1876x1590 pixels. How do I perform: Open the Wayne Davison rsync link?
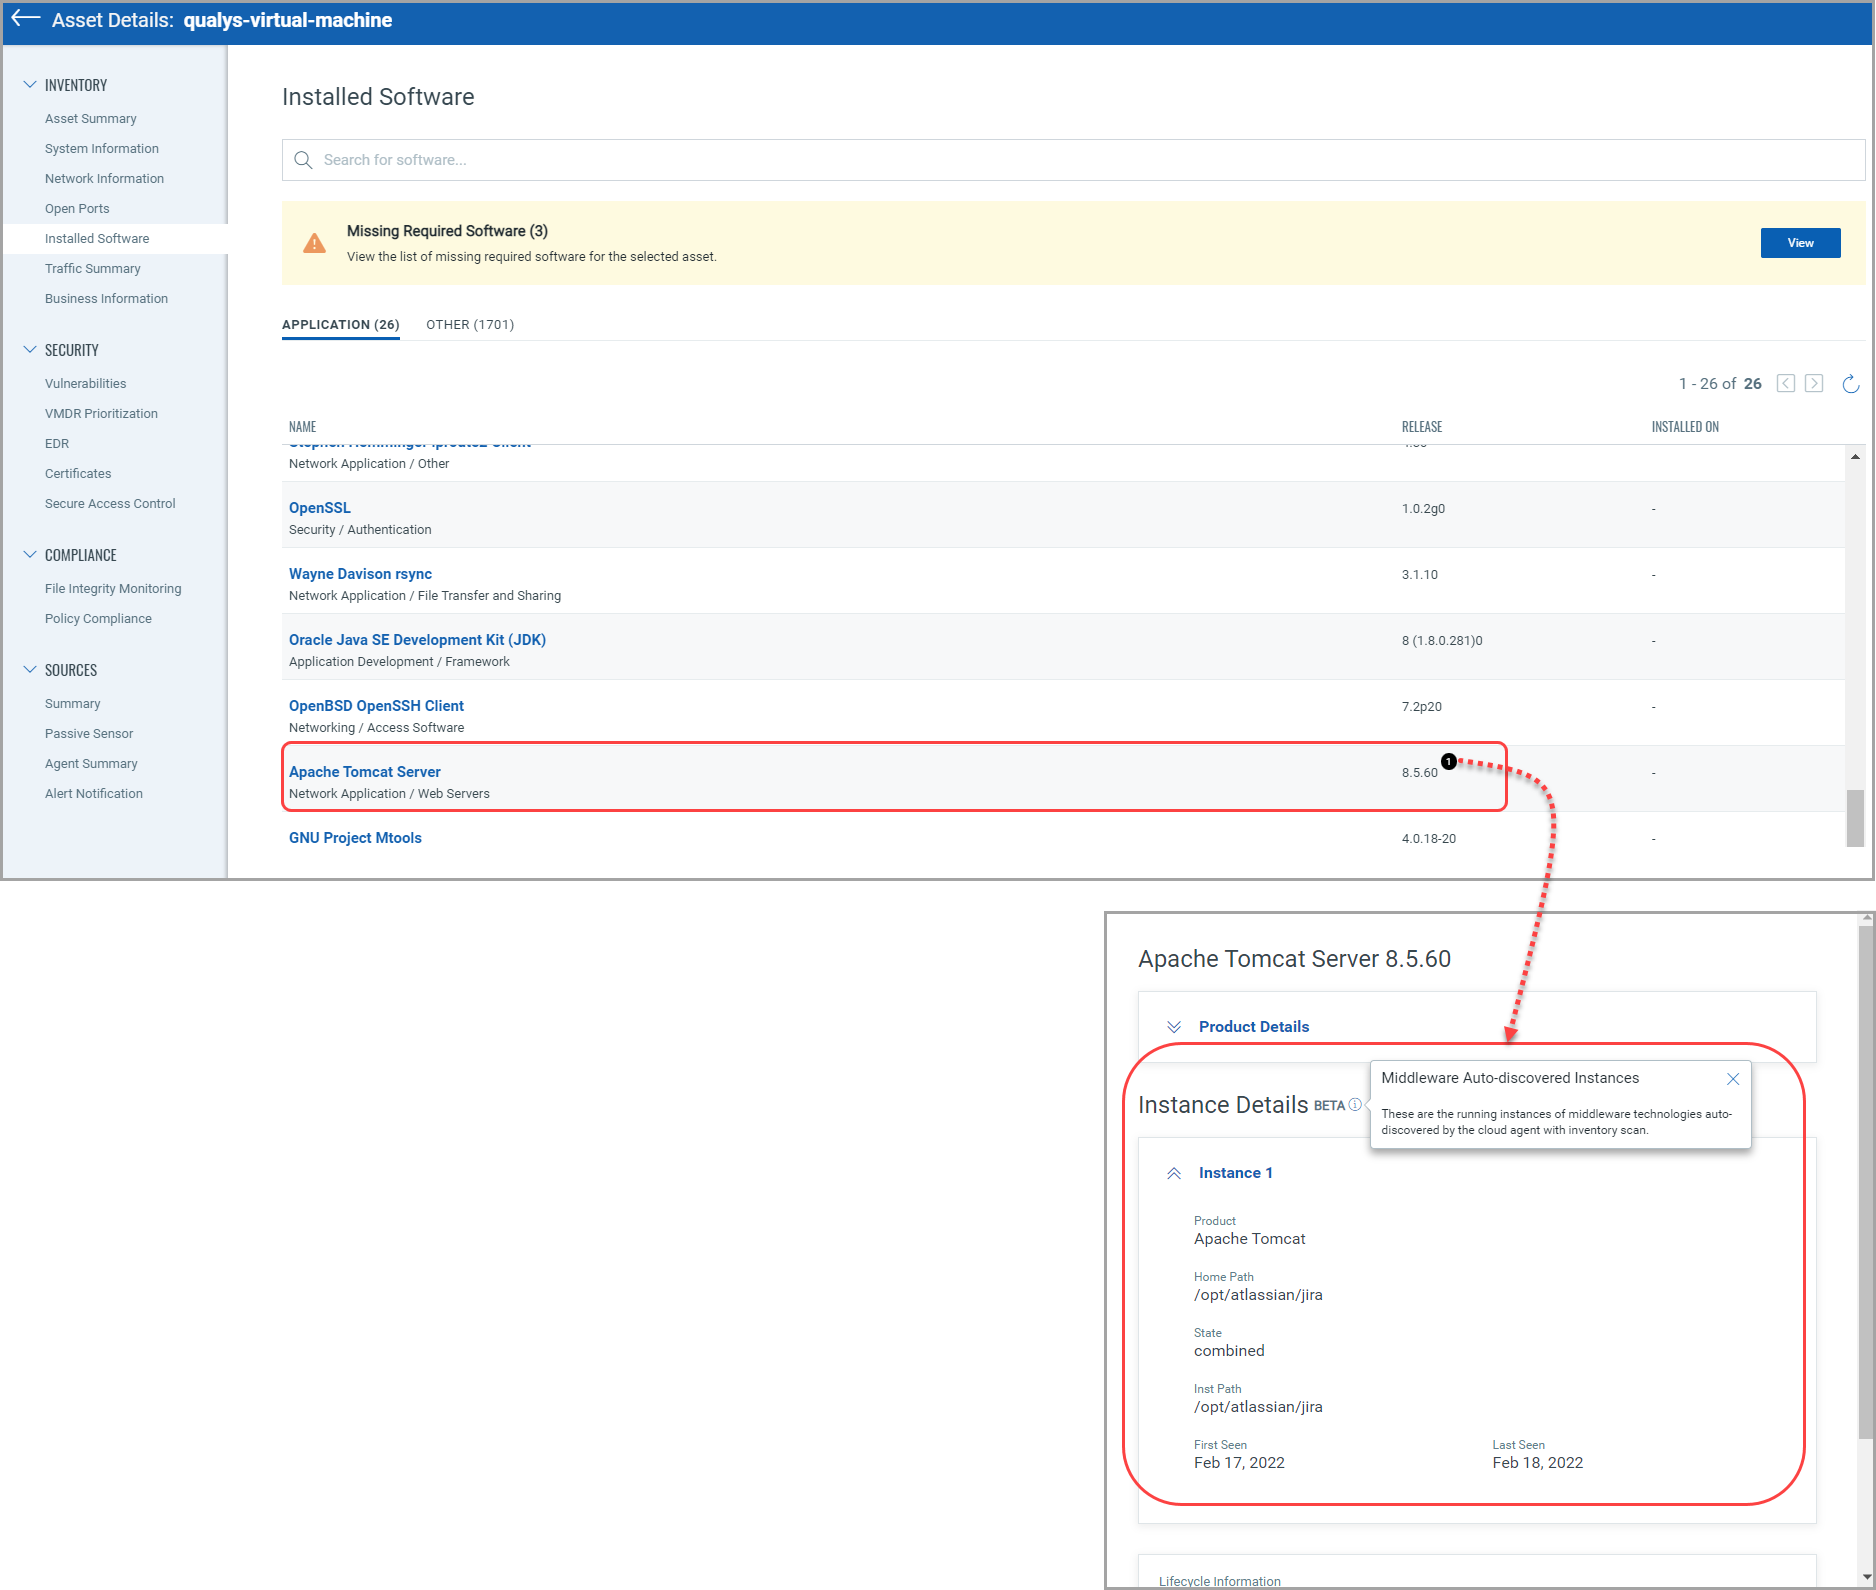pyautogui.click(x=361, y=574)
